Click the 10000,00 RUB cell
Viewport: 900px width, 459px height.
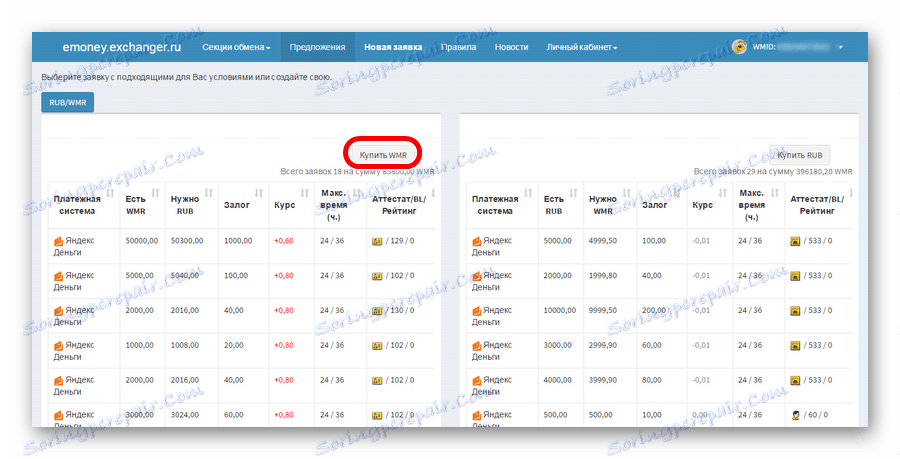coord(560,310)
